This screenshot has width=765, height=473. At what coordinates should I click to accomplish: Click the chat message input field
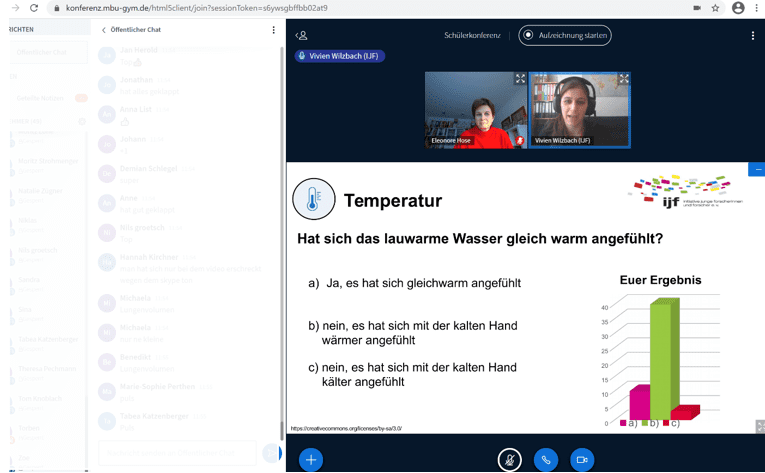point(177,453)
